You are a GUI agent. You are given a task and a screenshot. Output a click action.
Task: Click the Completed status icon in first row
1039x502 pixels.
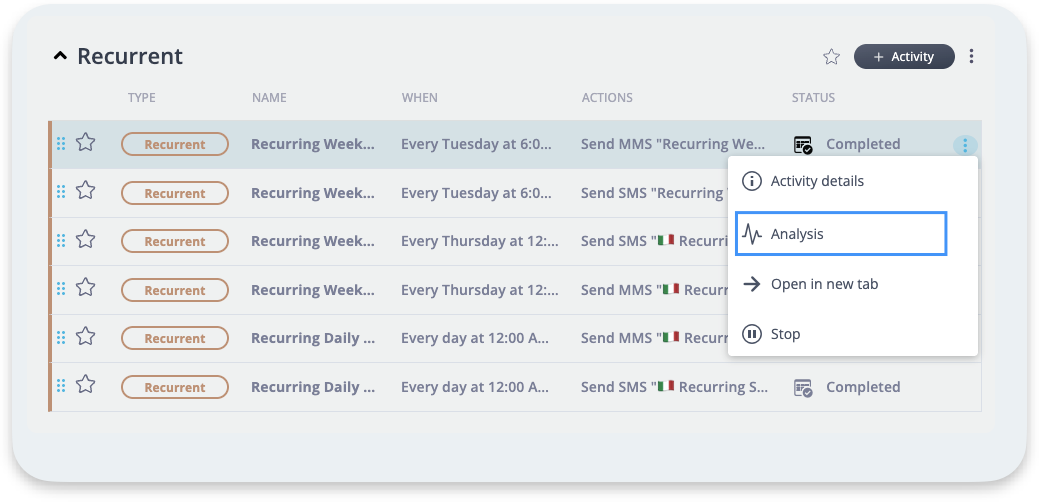tap(803, 145)
